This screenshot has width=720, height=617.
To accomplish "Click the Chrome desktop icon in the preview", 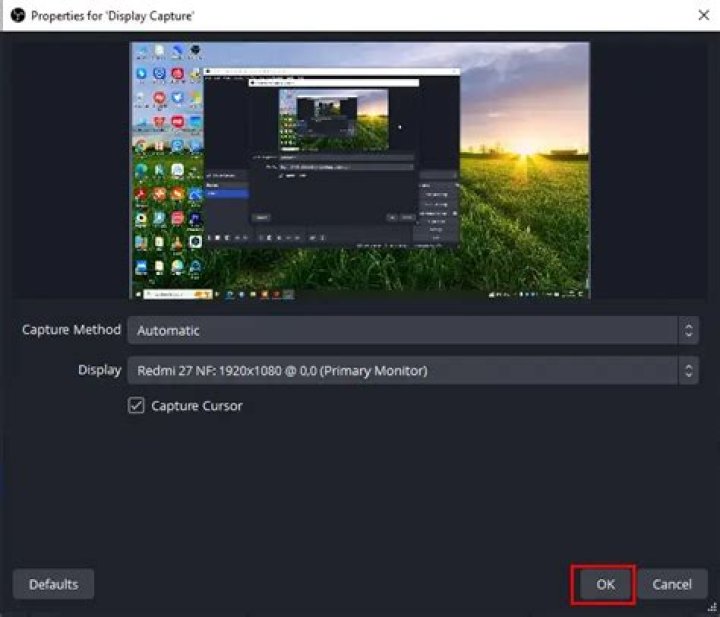I will (x=141, y=145).
